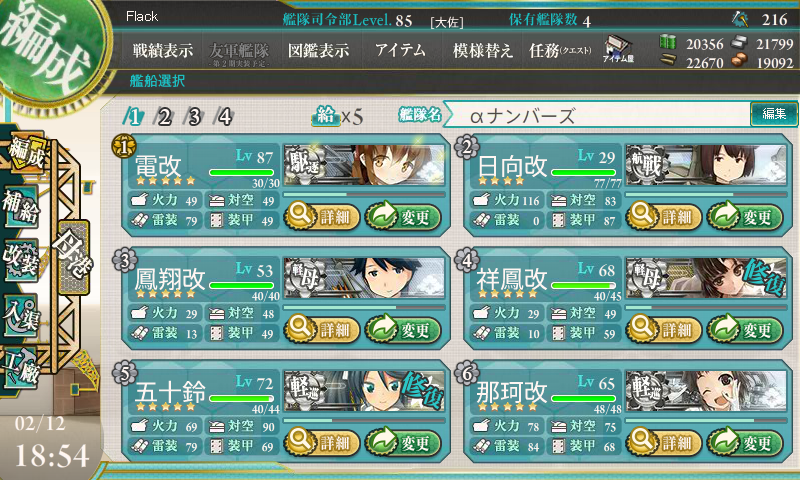The height and width of the screenshot is (480, 800).
Task: Click 変更 for 五十鈴 slot
Action: click(x=403, y=442)
